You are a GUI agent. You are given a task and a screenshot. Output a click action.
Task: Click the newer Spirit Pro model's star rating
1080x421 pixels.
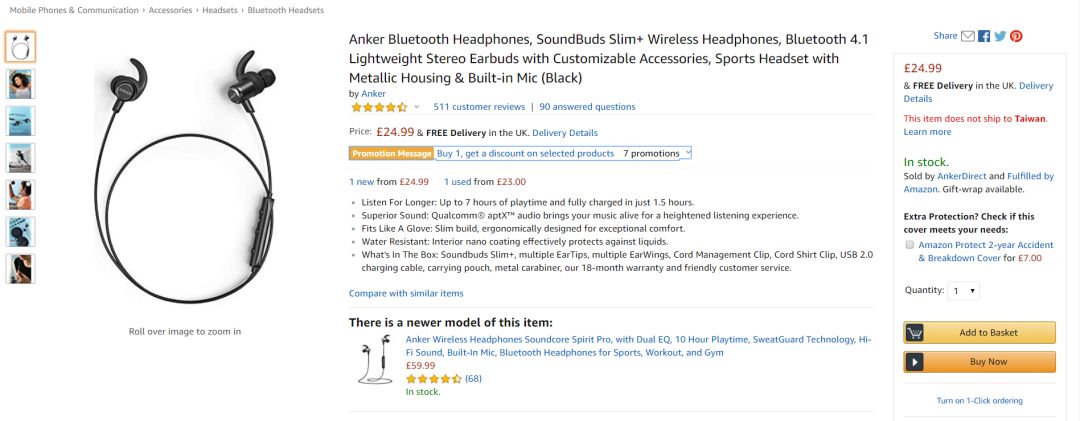click(x=433, y=379)
